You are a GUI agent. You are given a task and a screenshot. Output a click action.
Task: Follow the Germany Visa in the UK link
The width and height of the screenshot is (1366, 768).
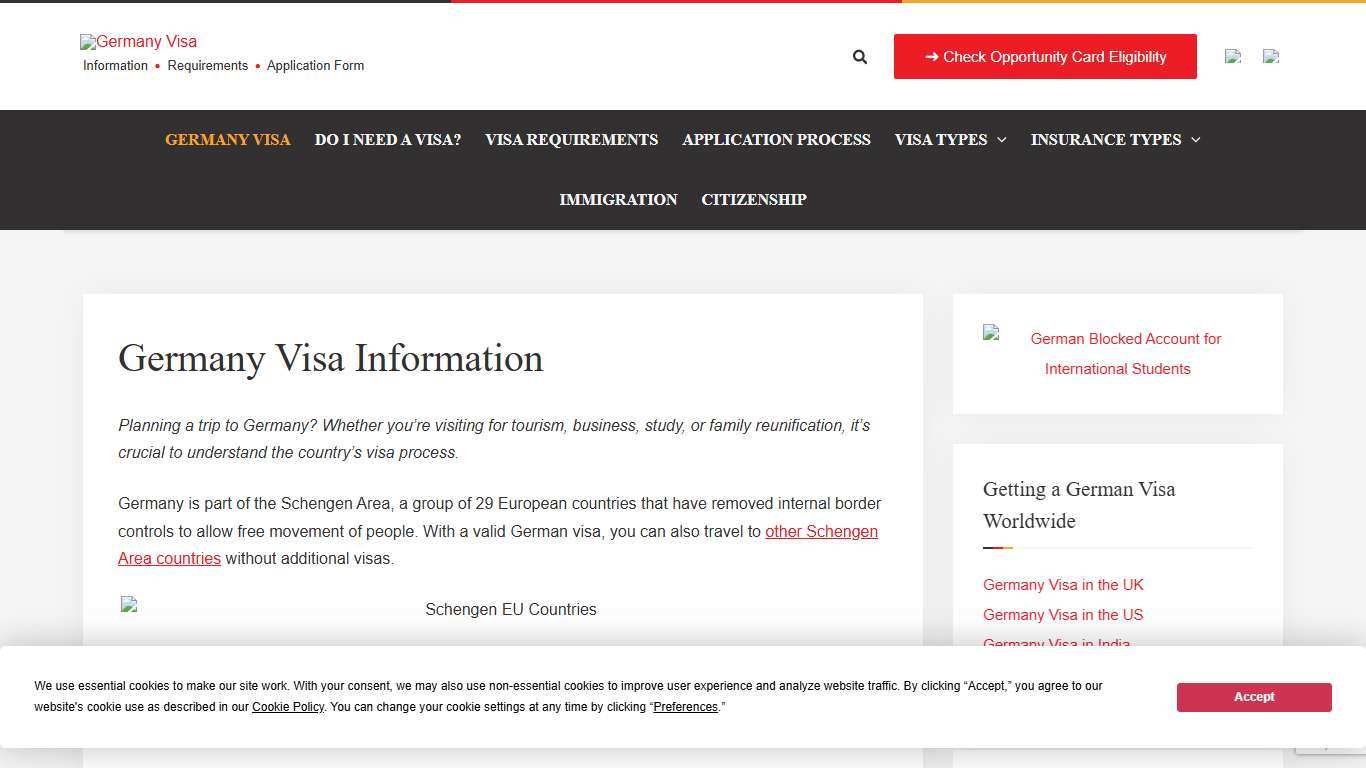tap(1063, 585)
